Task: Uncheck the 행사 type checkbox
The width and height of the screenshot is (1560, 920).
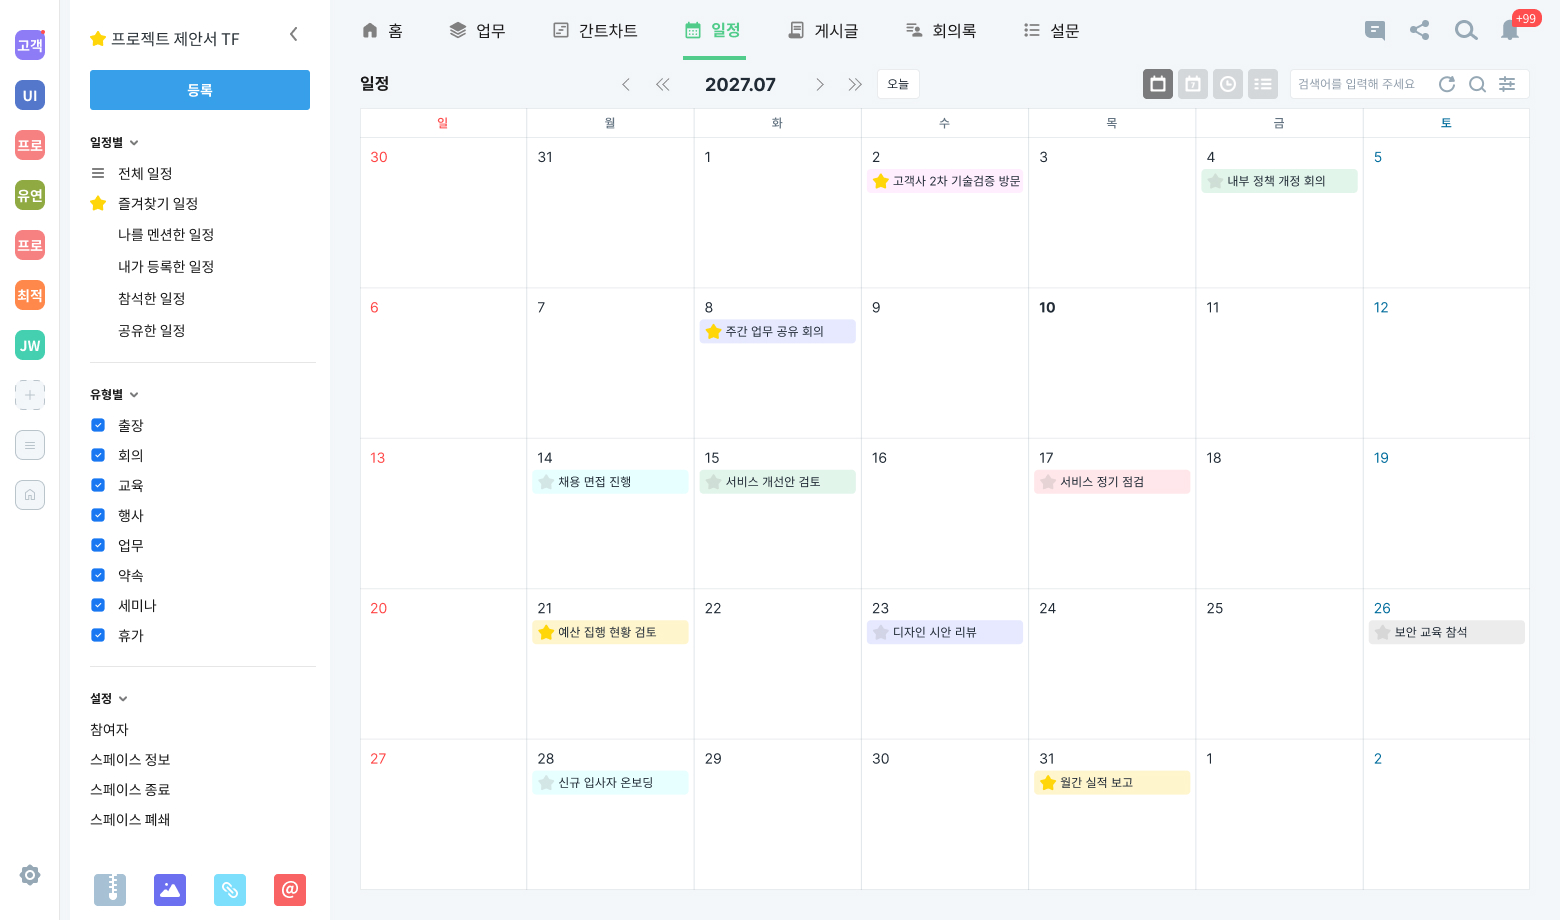Action: coord(98,515)
